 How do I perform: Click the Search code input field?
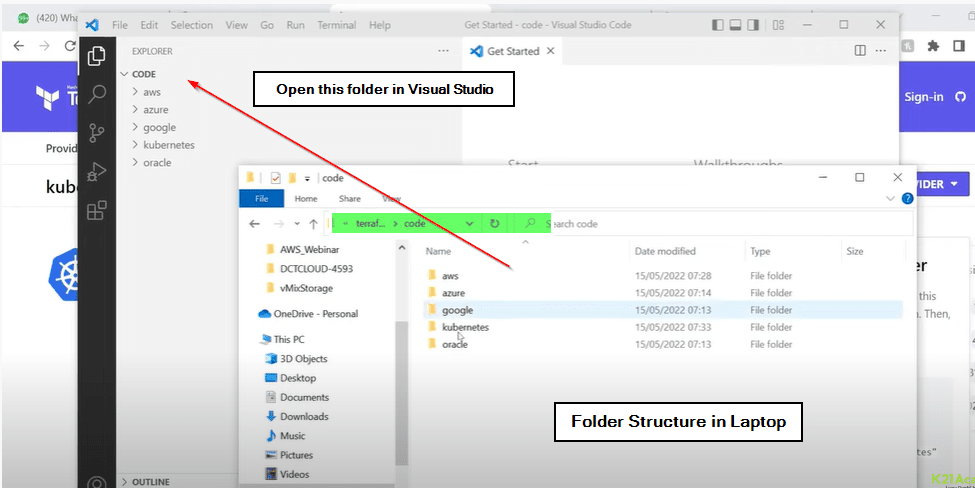[713, 223]
